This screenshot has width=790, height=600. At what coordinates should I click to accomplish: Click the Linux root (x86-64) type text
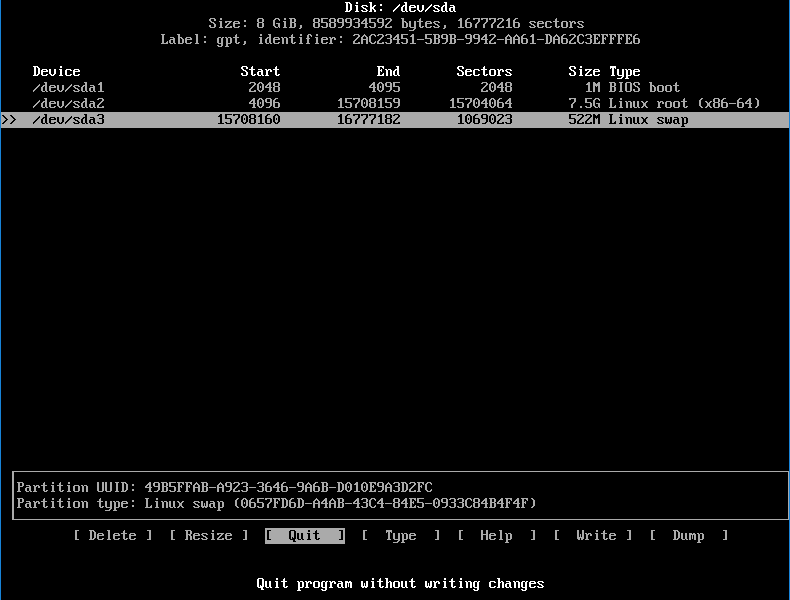(x=684, y=103)
